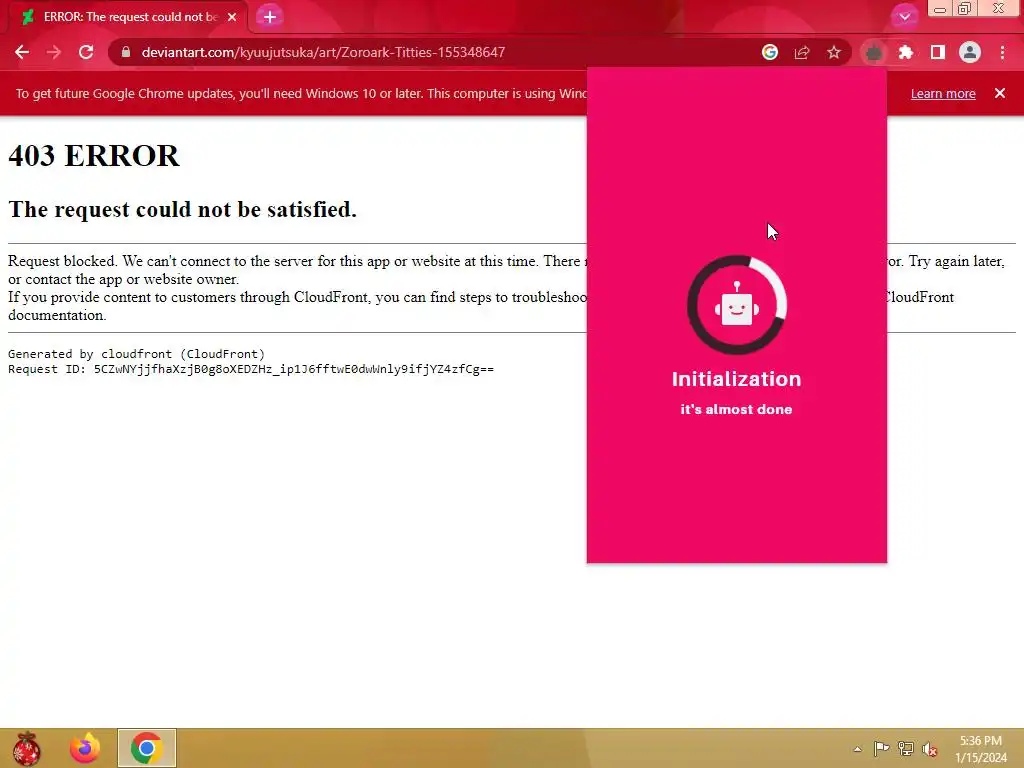Image resolution: width=1024 pixels, height=768 pixels.
Task: Open the Extensions puzzle piece menu
Action: [906, 52]
